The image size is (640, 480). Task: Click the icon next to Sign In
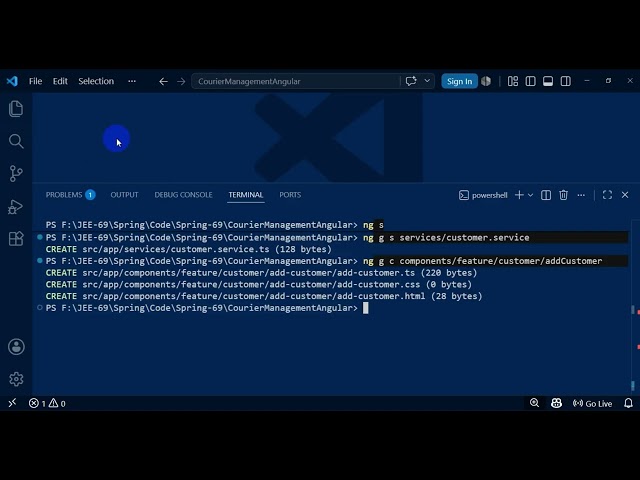pyautogui.click(x=486, y=81)
